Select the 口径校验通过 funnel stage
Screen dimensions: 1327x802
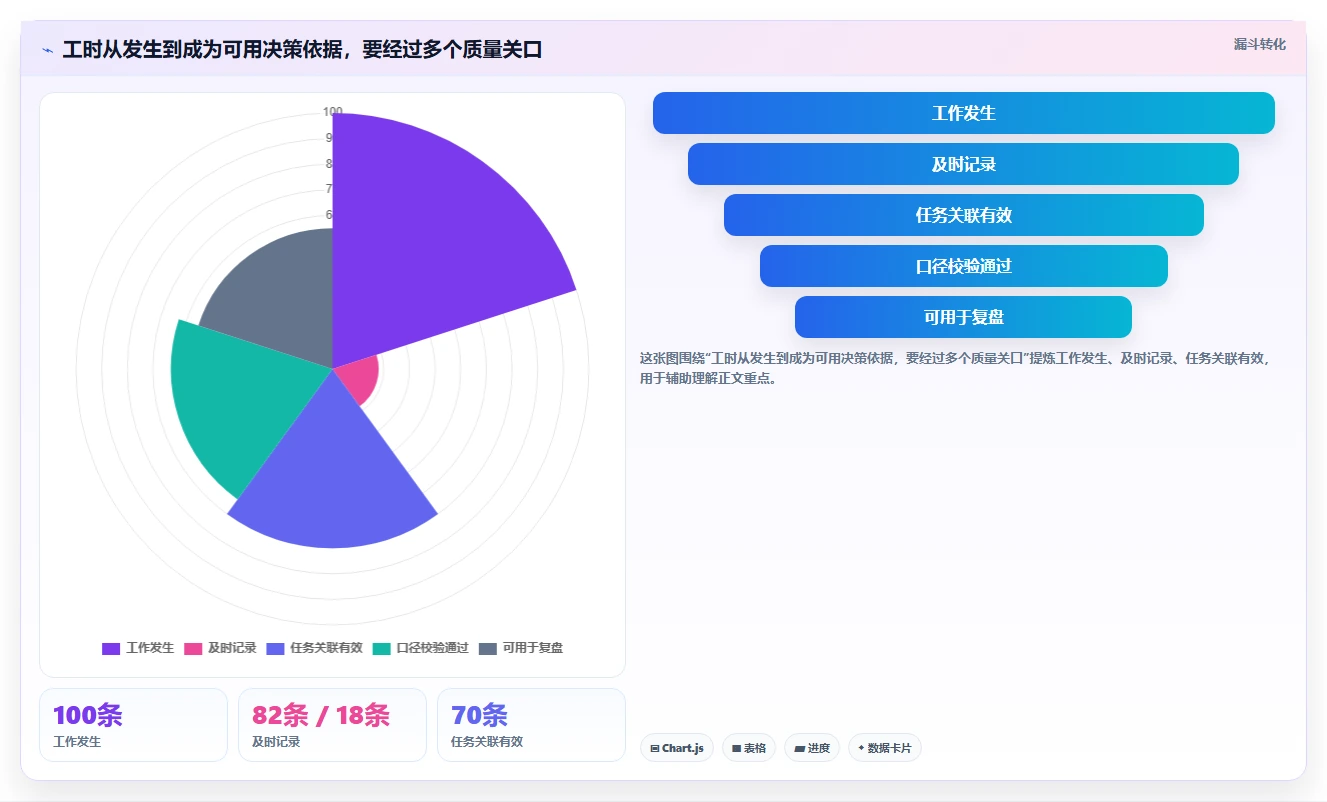click(x=964, y=266)
